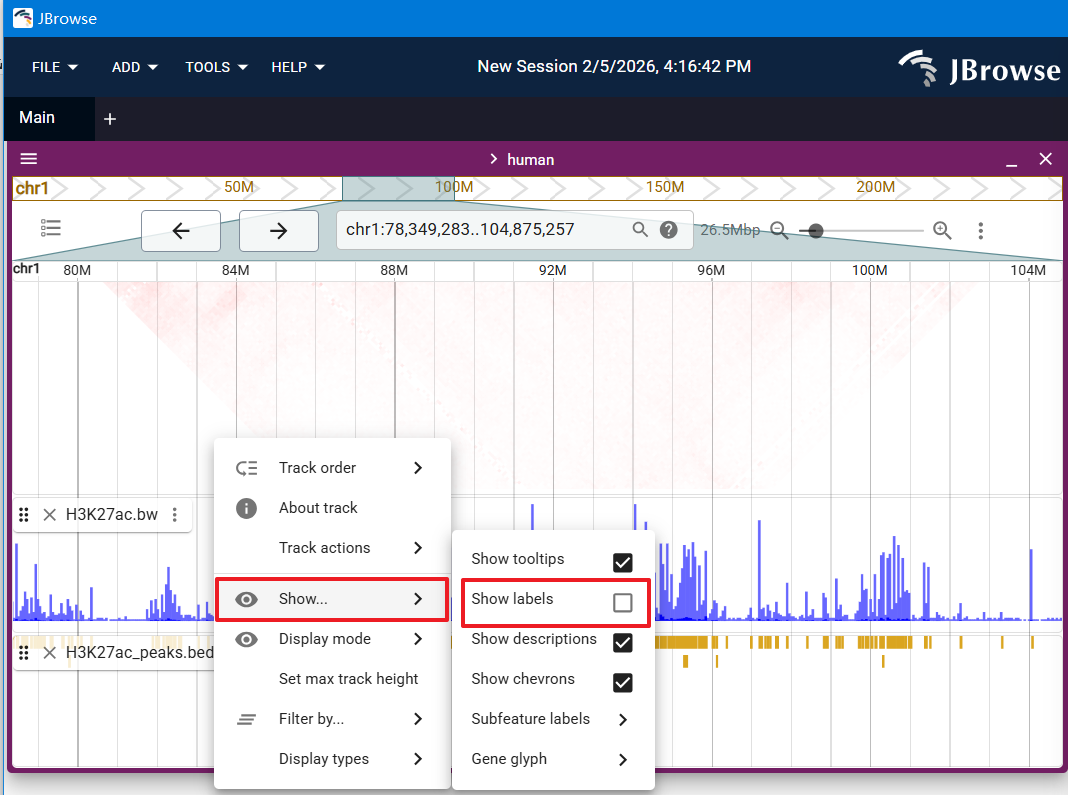Click the search magnifier in location box
Image resolution: width=1068 pixels, height=795 pixels.
[640, 230]
